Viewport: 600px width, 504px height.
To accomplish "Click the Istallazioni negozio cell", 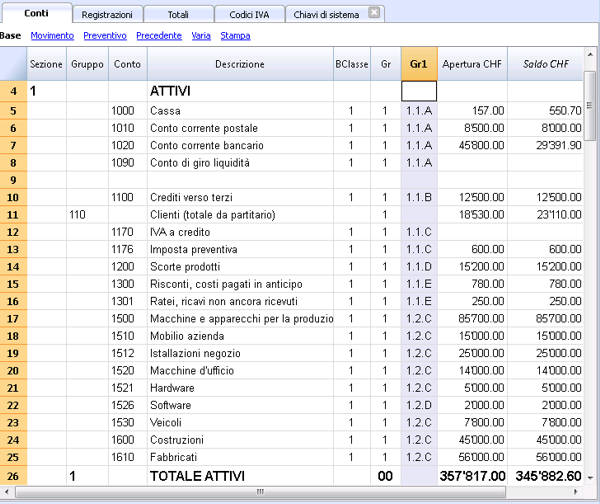I will (x=240, y=353).
